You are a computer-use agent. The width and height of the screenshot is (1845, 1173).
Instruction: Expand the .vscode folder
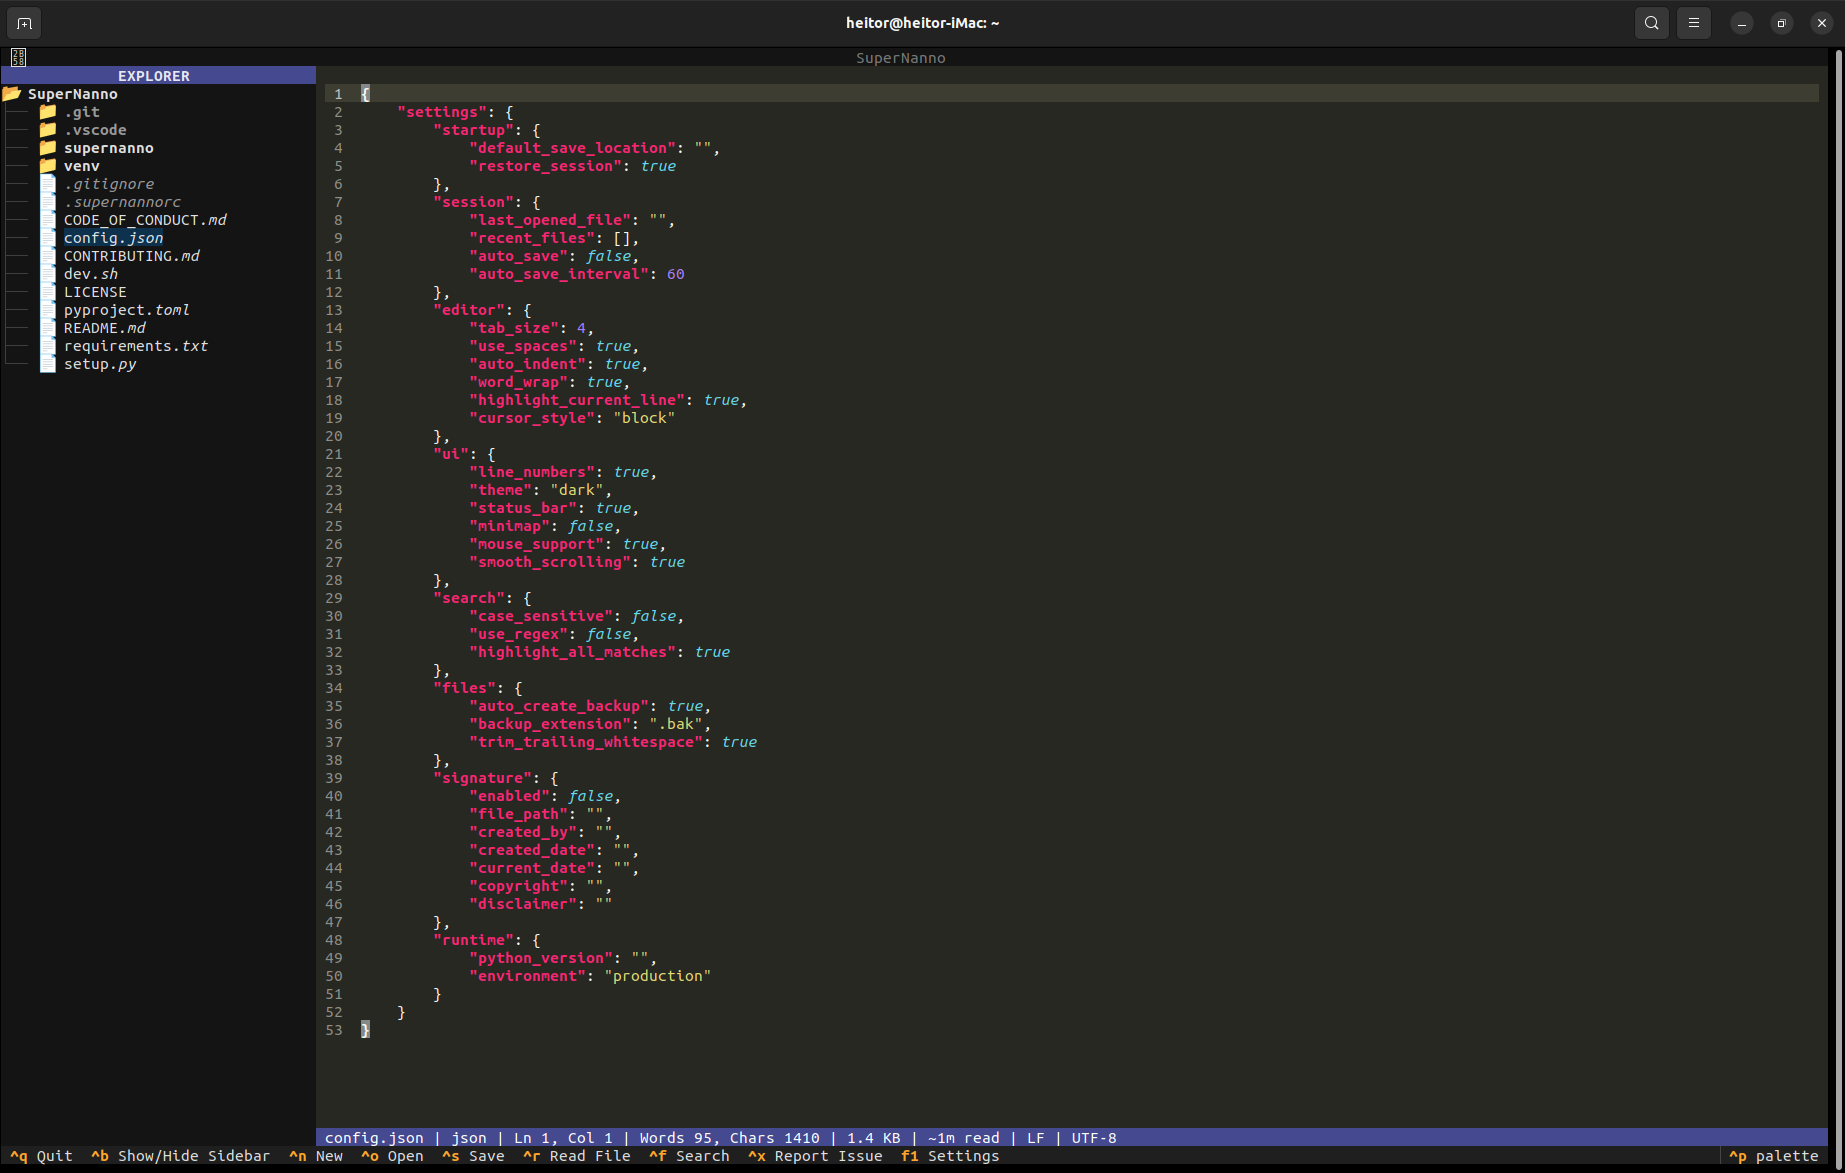point(95,130)
